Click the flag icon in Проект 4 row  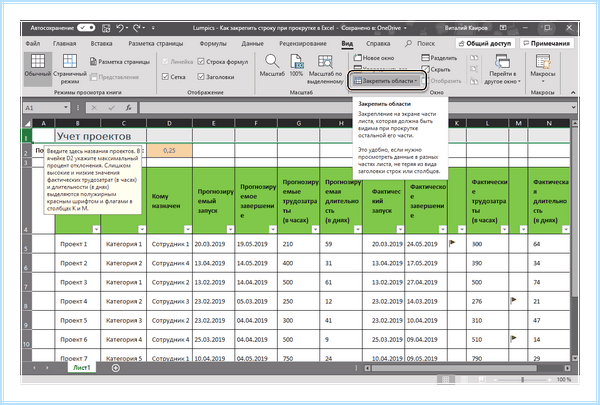(x=514, y=300)
